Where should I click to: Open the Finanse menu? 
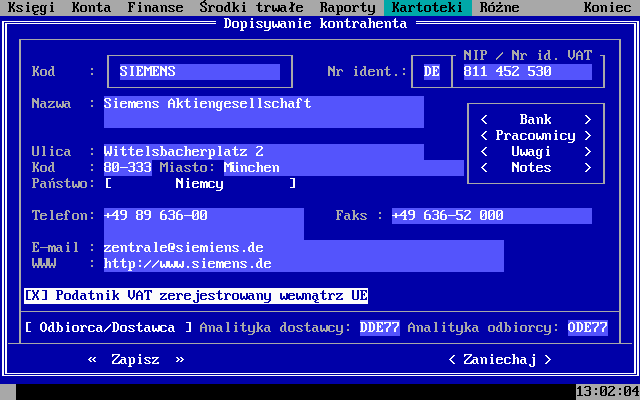click(156, 8)
